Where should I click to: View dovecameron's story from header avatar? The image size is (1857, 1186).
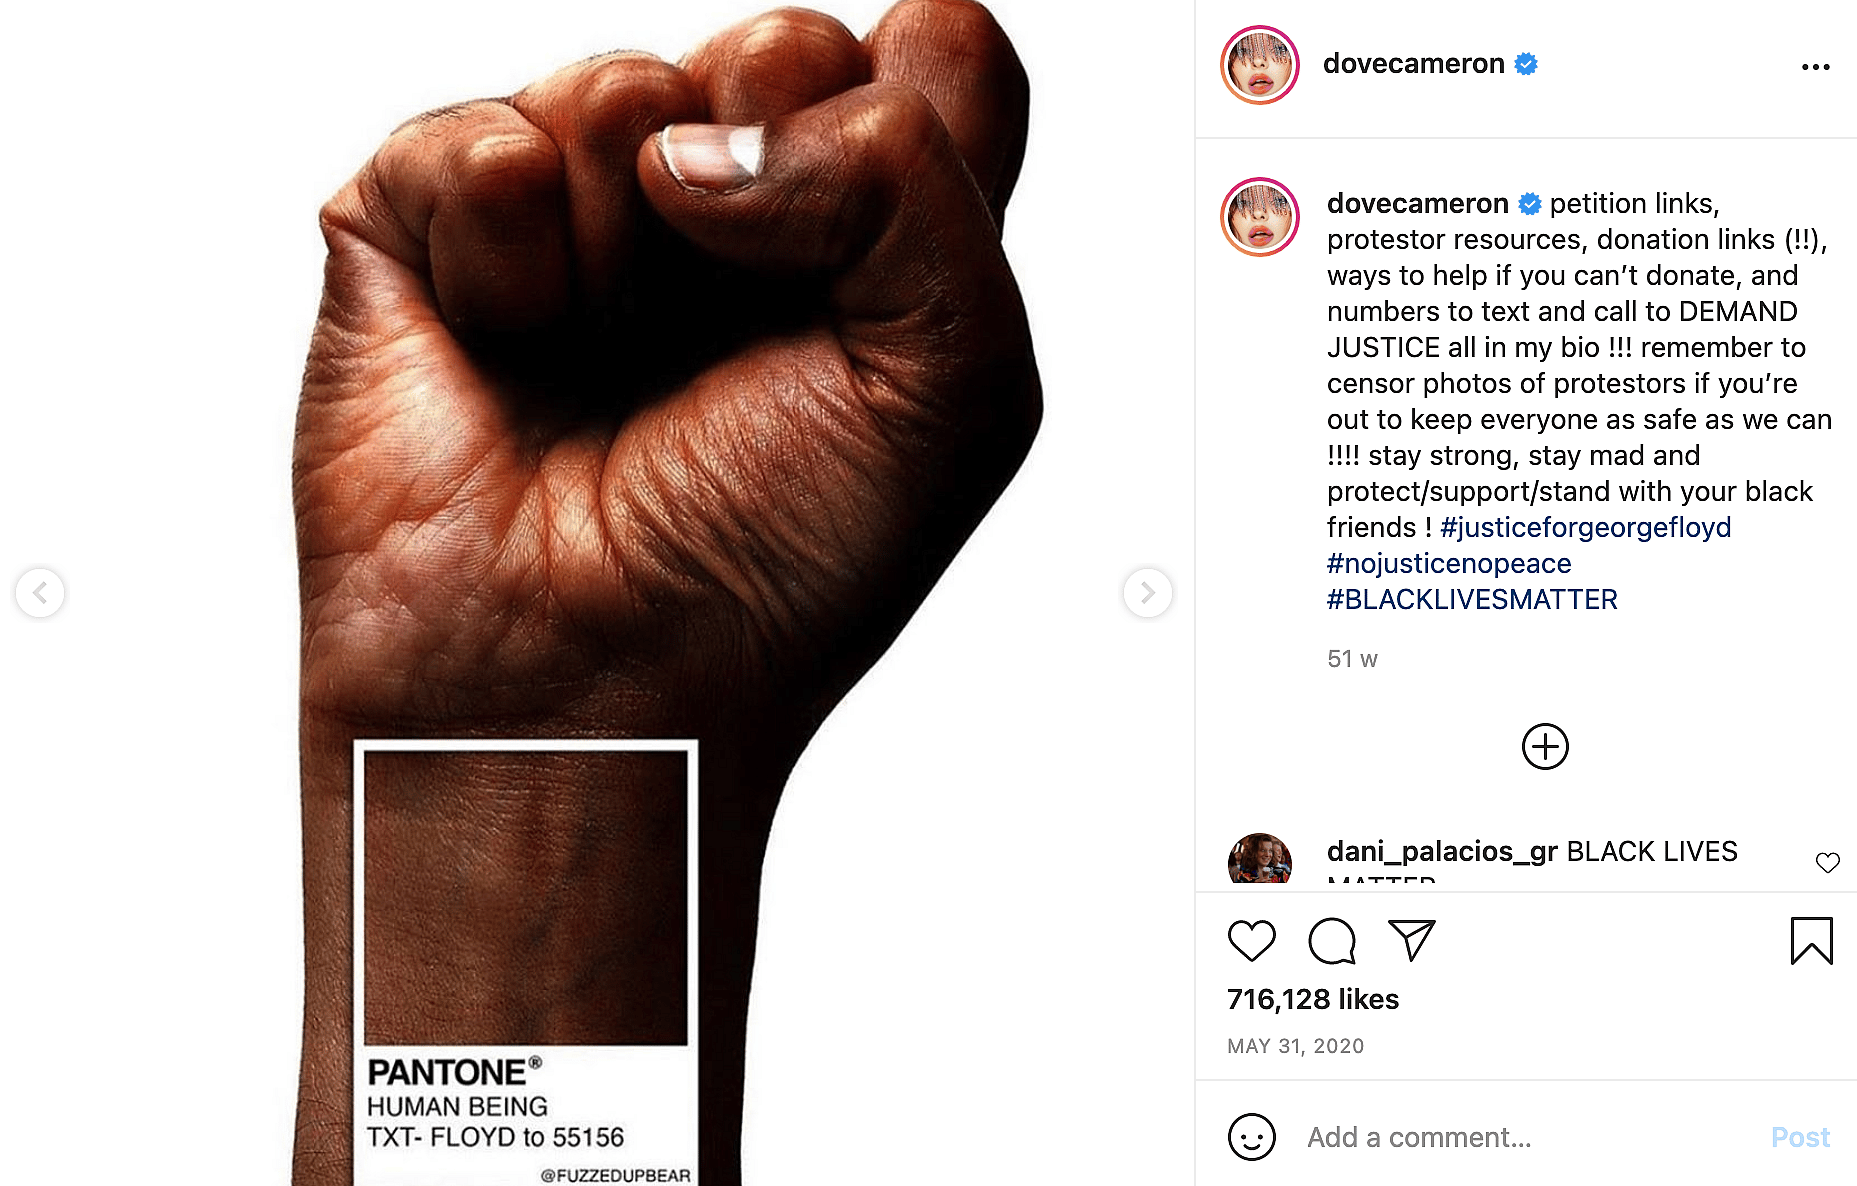pyautogui.click(x=1260, y=65)
